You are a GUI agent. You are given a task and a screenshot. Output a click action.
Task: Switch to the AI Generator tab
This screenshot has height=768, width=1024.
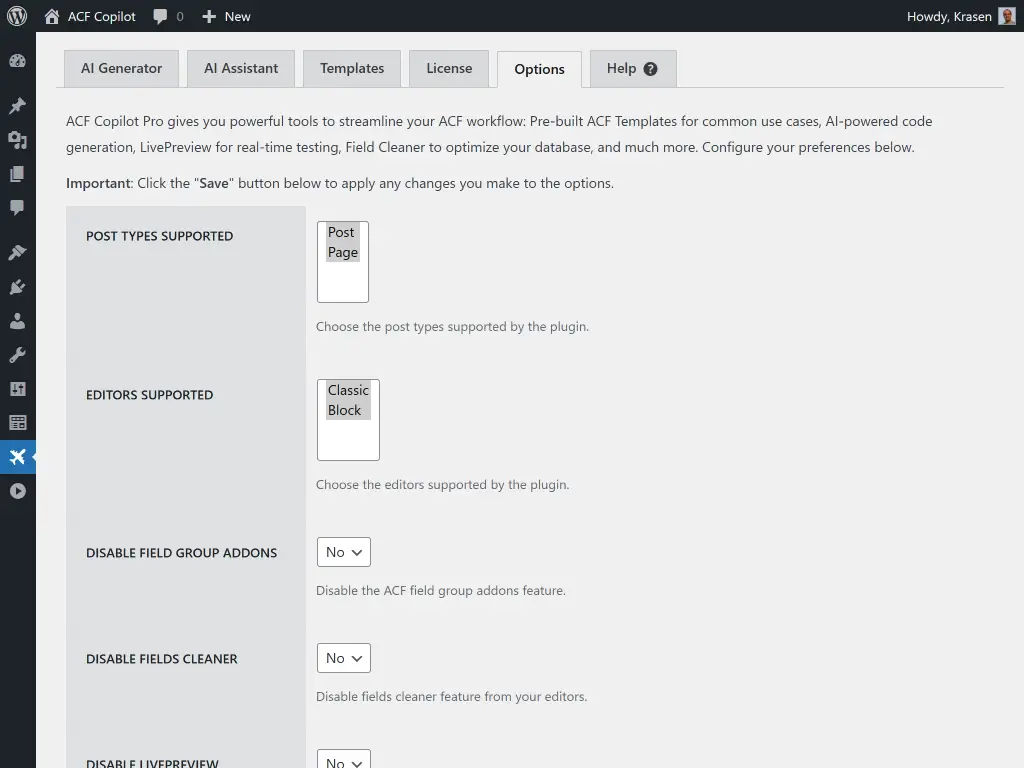[x=120, y=68]
